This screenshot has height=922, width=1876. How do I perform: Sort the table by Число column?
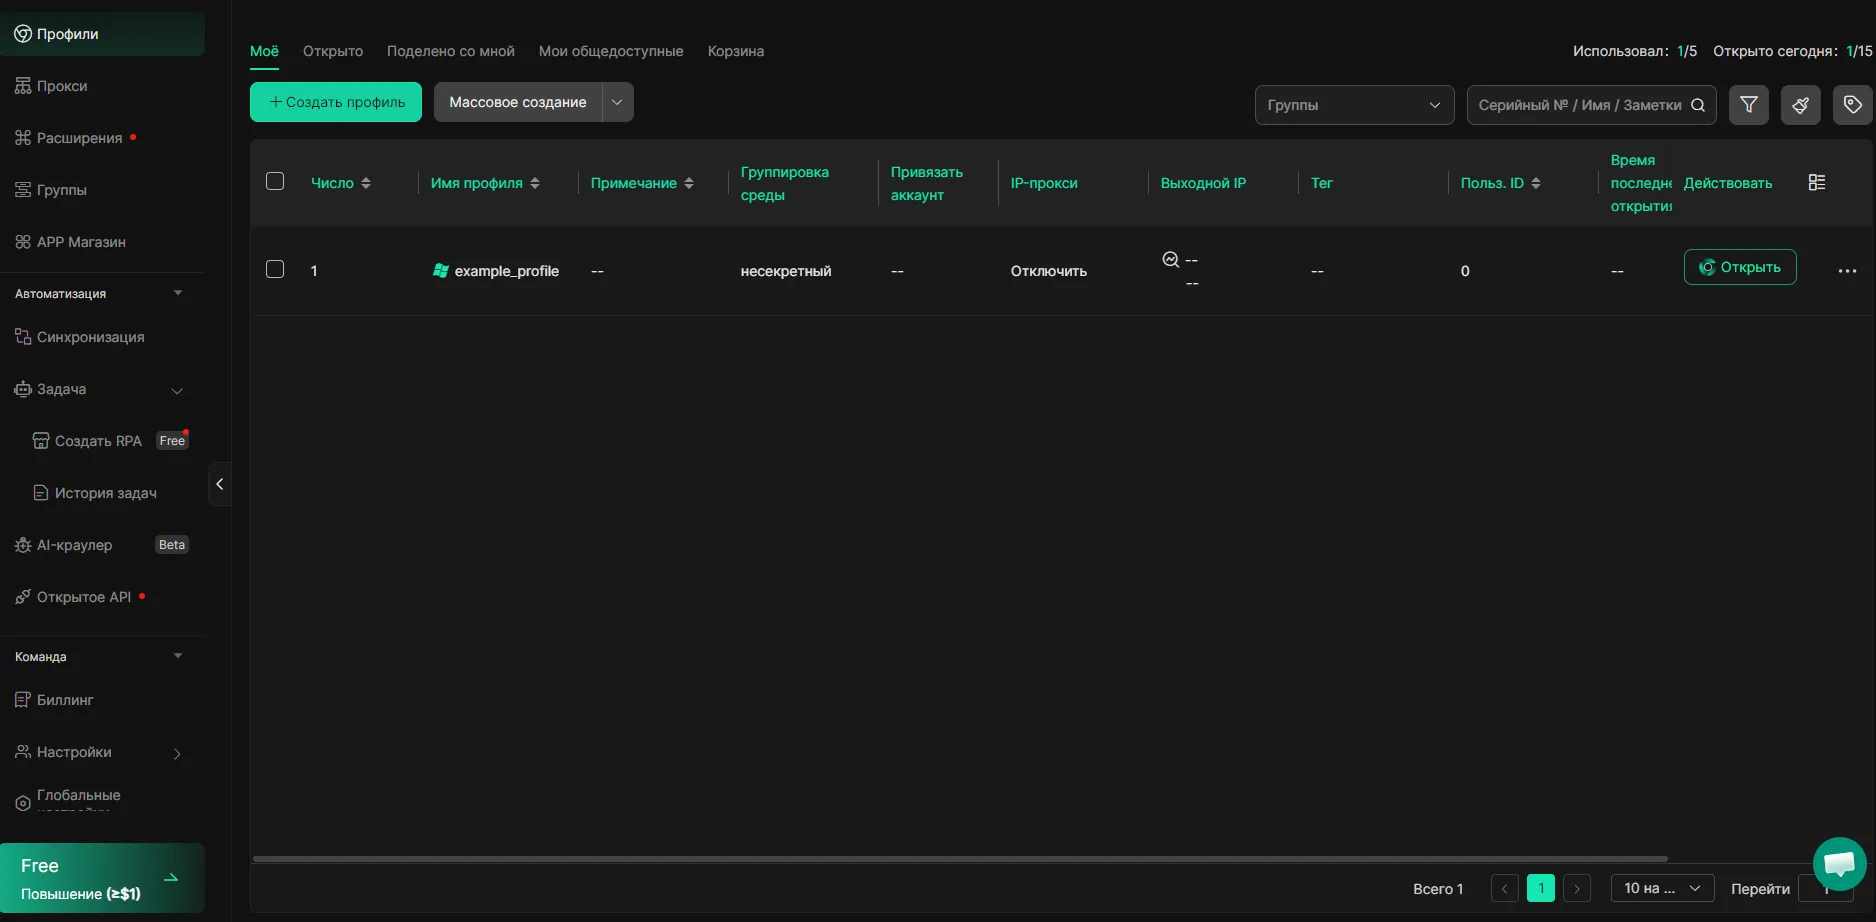tap(341, 183)
